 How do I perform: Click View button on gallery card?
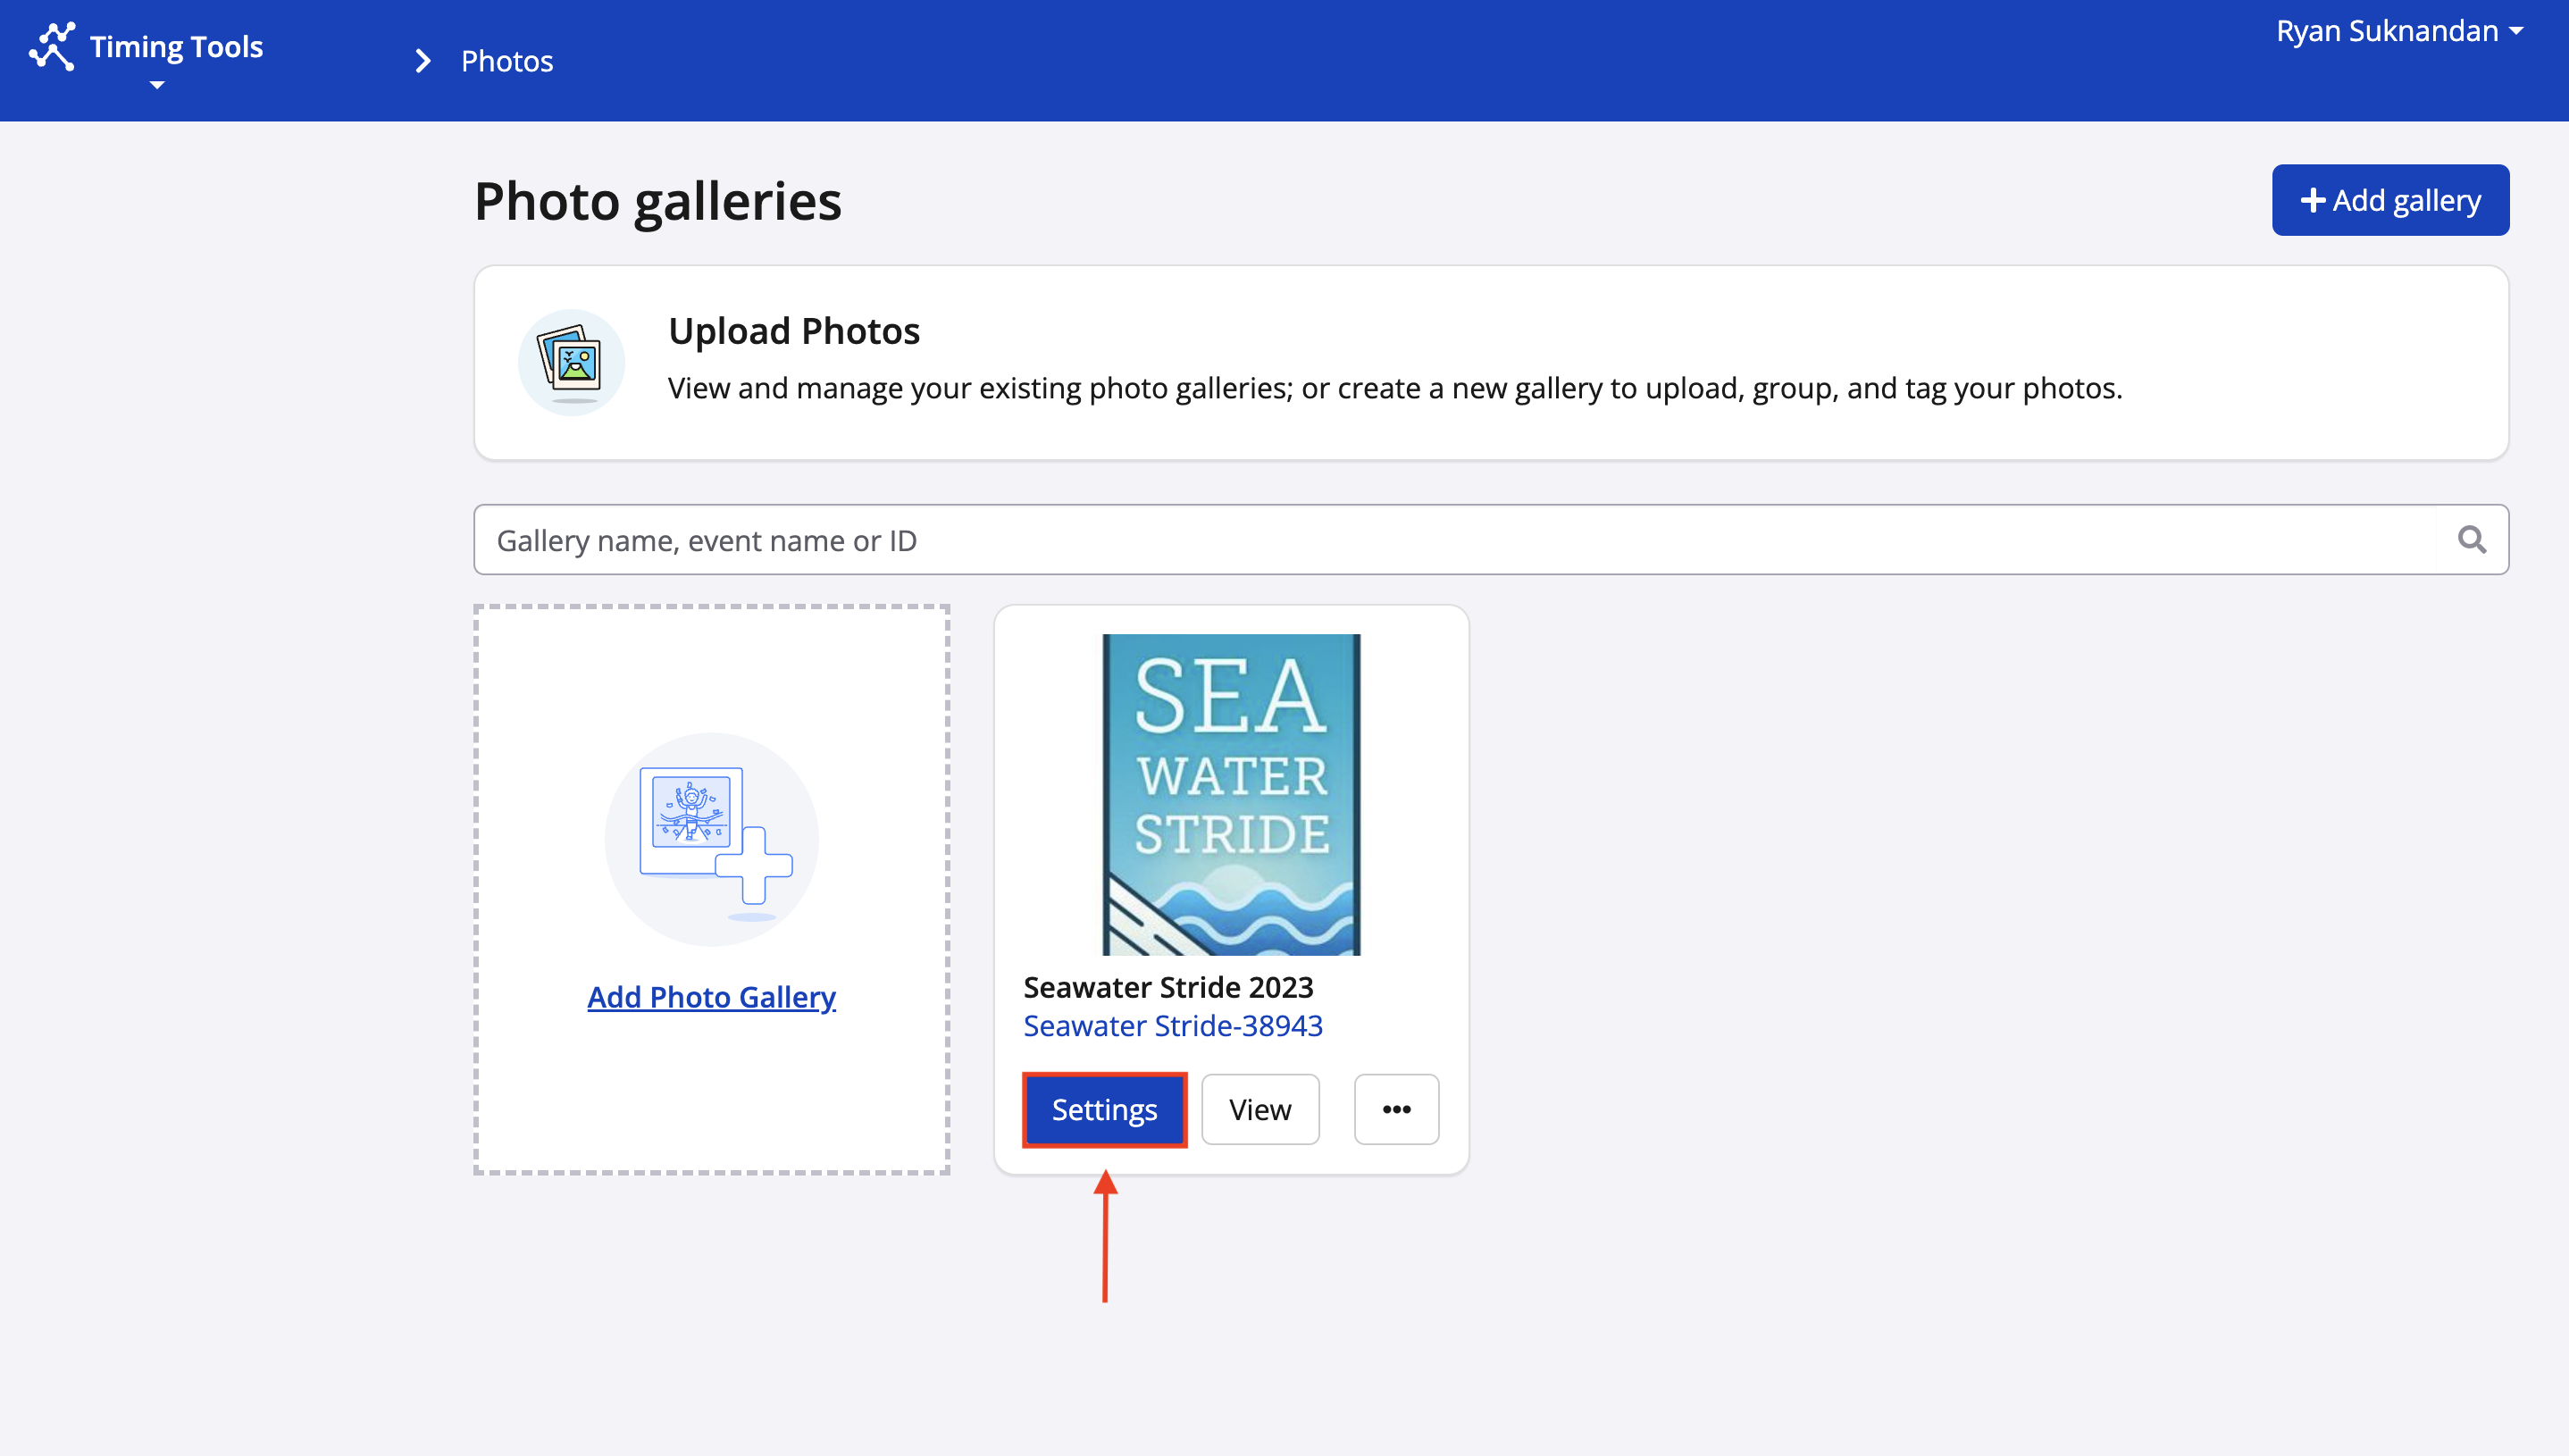pyautogui.click(x=1260, y=1110)
